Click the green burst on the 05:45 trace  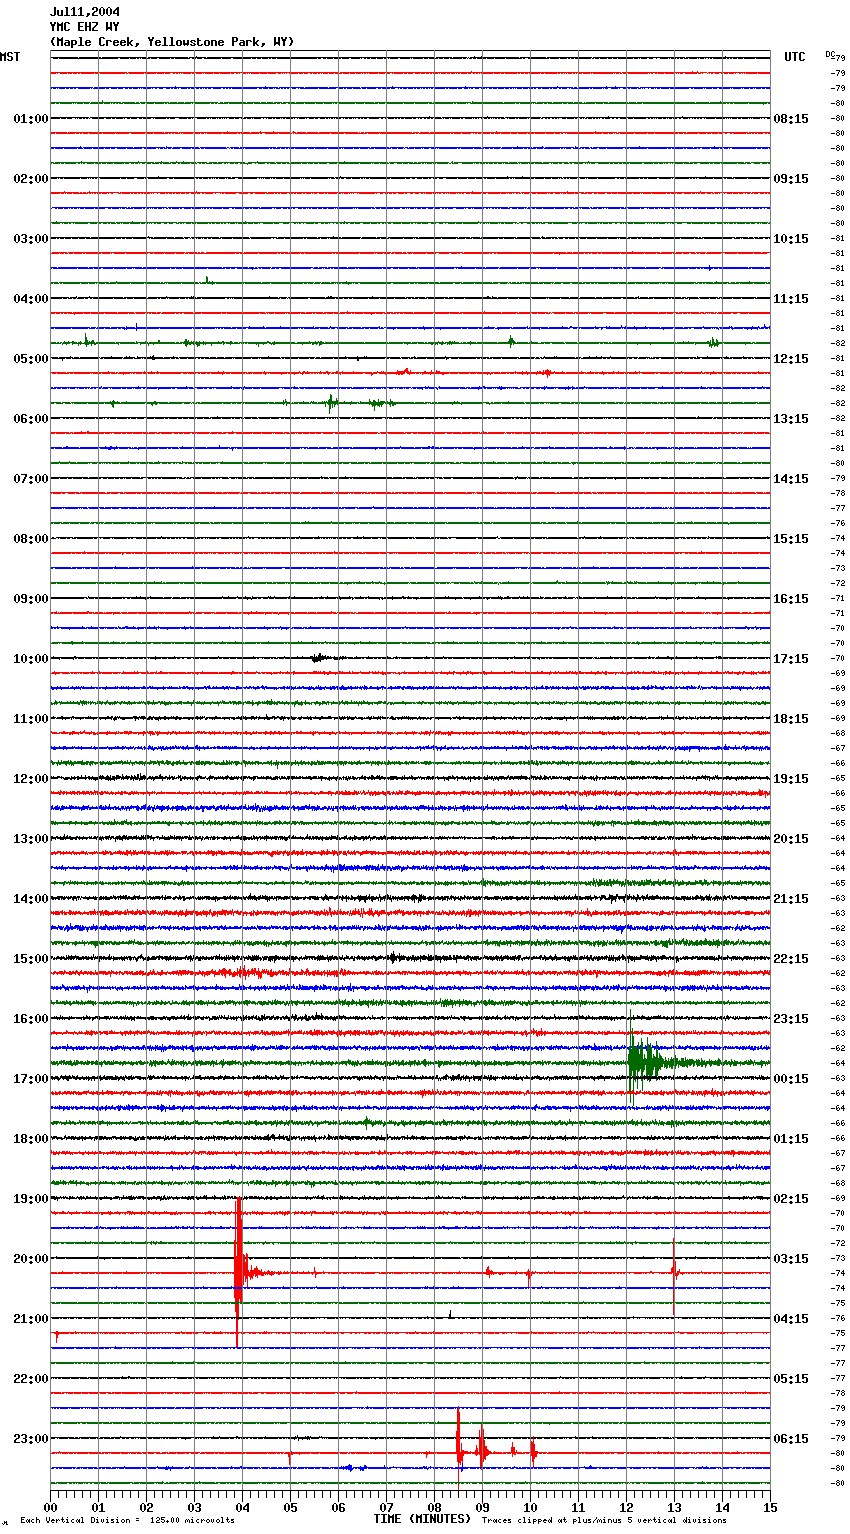331,403
